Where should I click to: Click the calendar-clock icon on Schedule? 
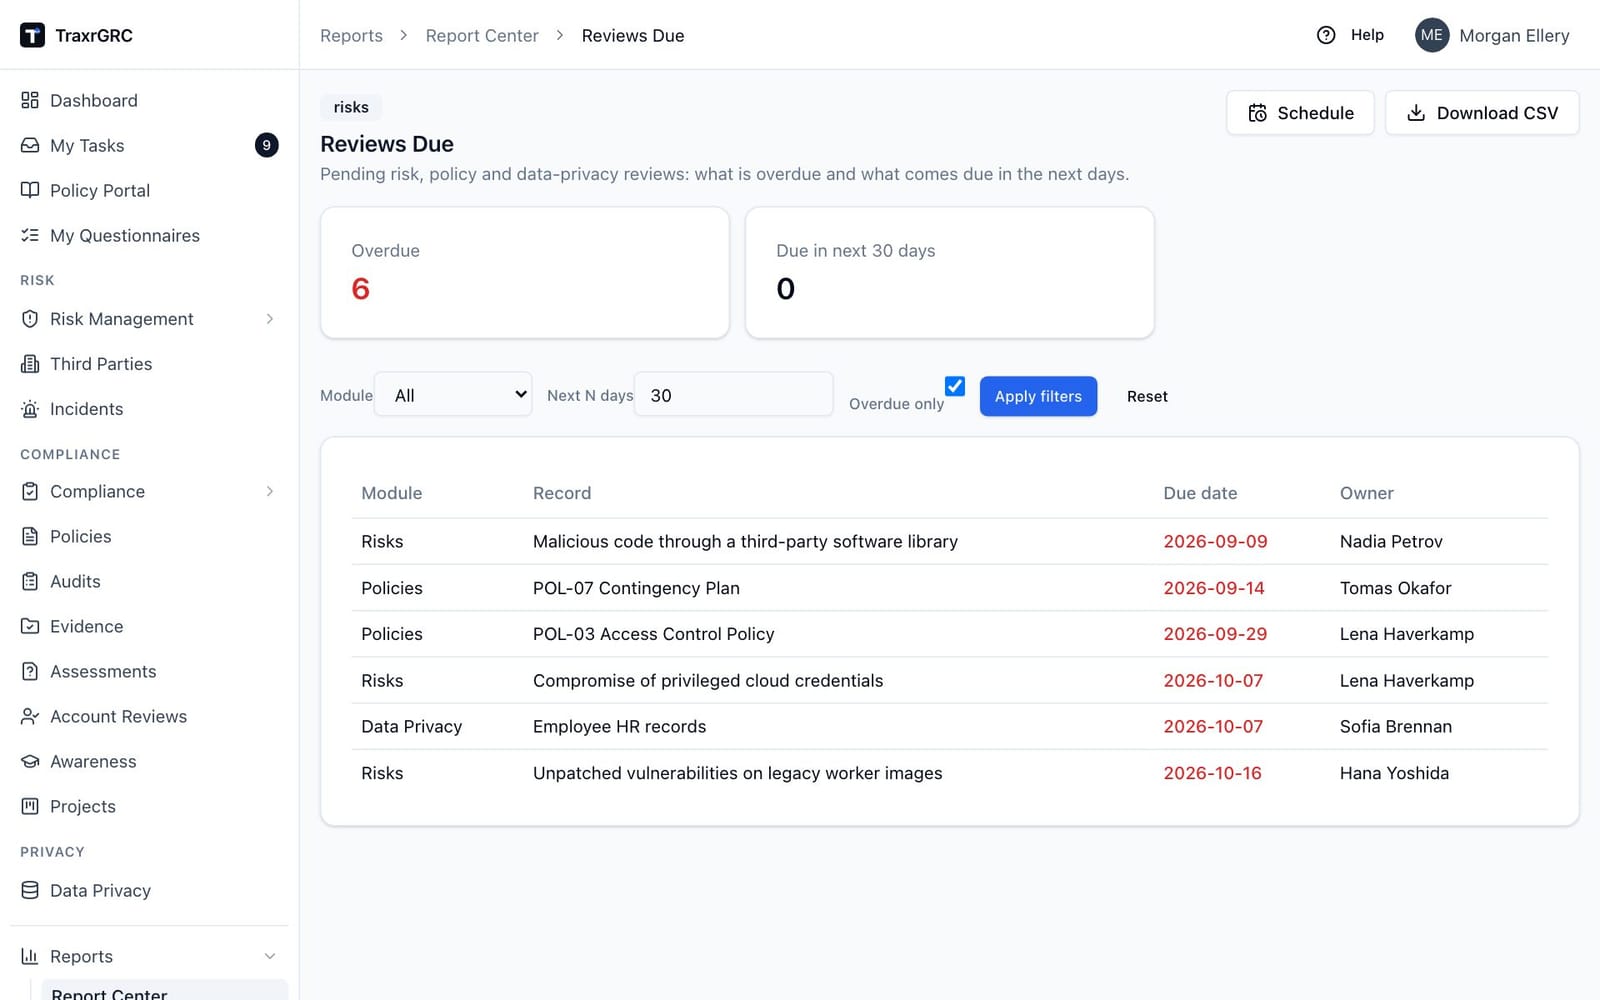[1258, 113]
